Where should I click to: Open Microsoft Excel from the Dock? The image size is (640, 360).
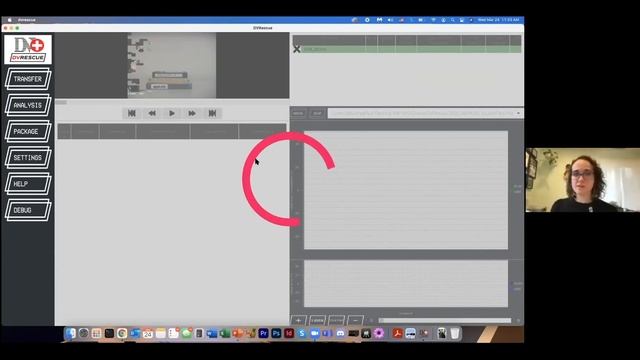(x=225, y=333)
